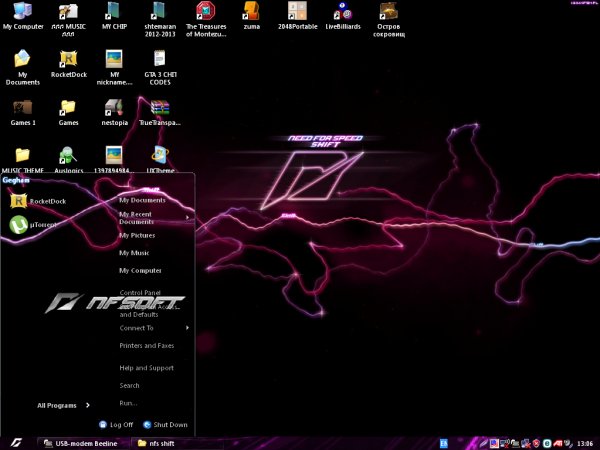Launch nestopia emulator icon
Screen dimensions: 600x450
click(x=114, y=112)
